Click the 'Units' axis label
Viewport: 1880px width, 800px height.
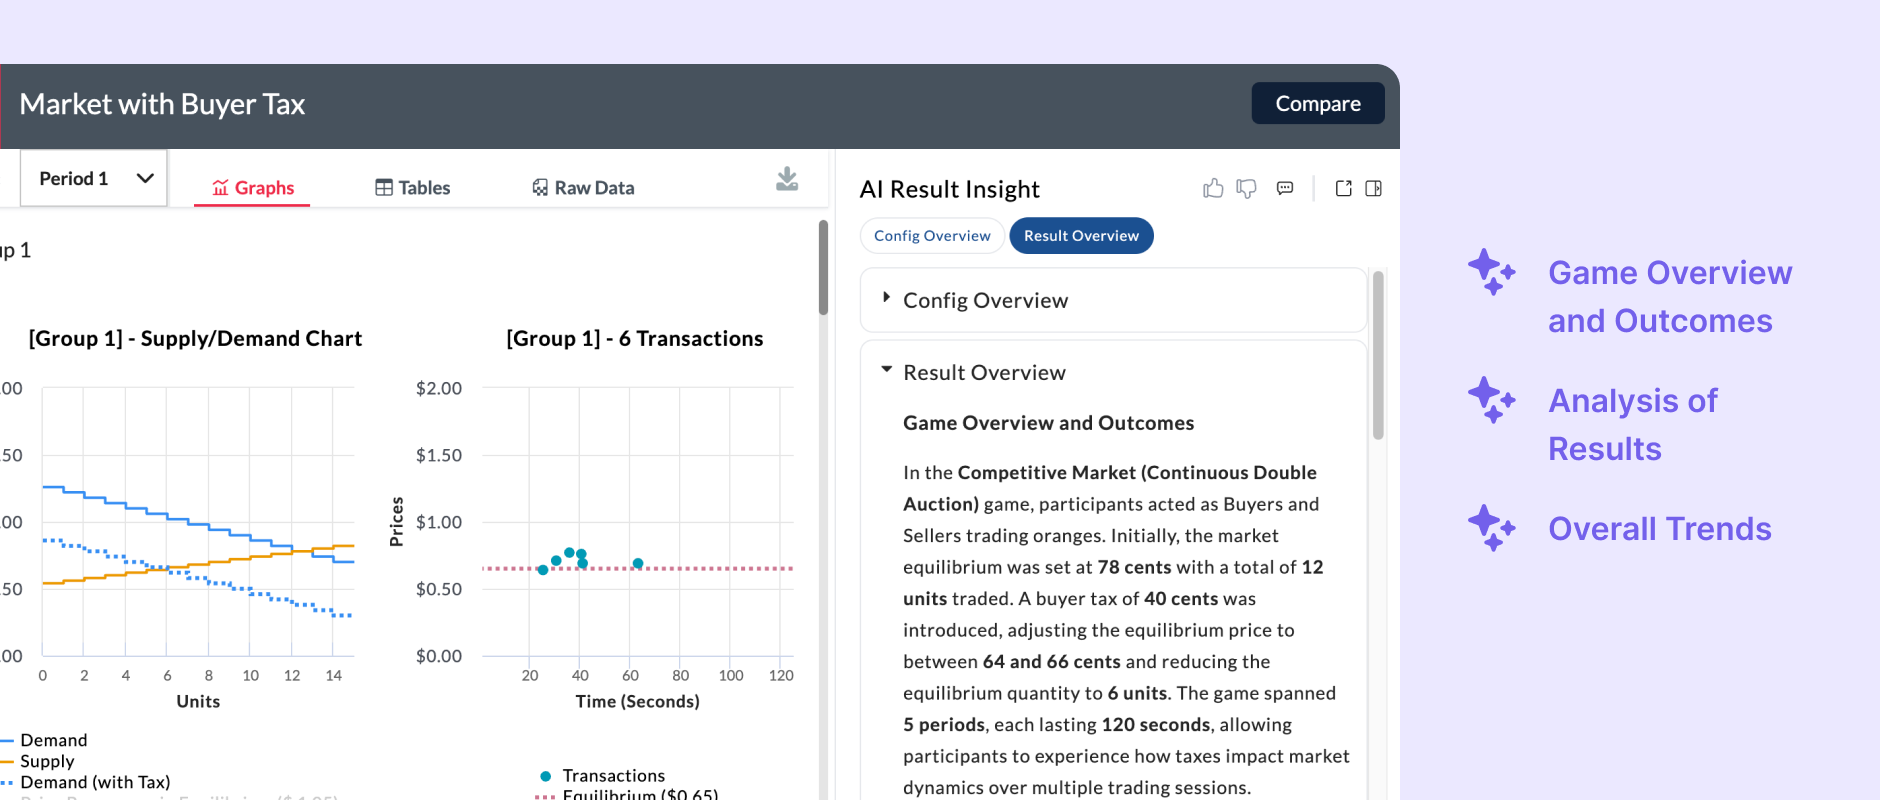(198, 701)
